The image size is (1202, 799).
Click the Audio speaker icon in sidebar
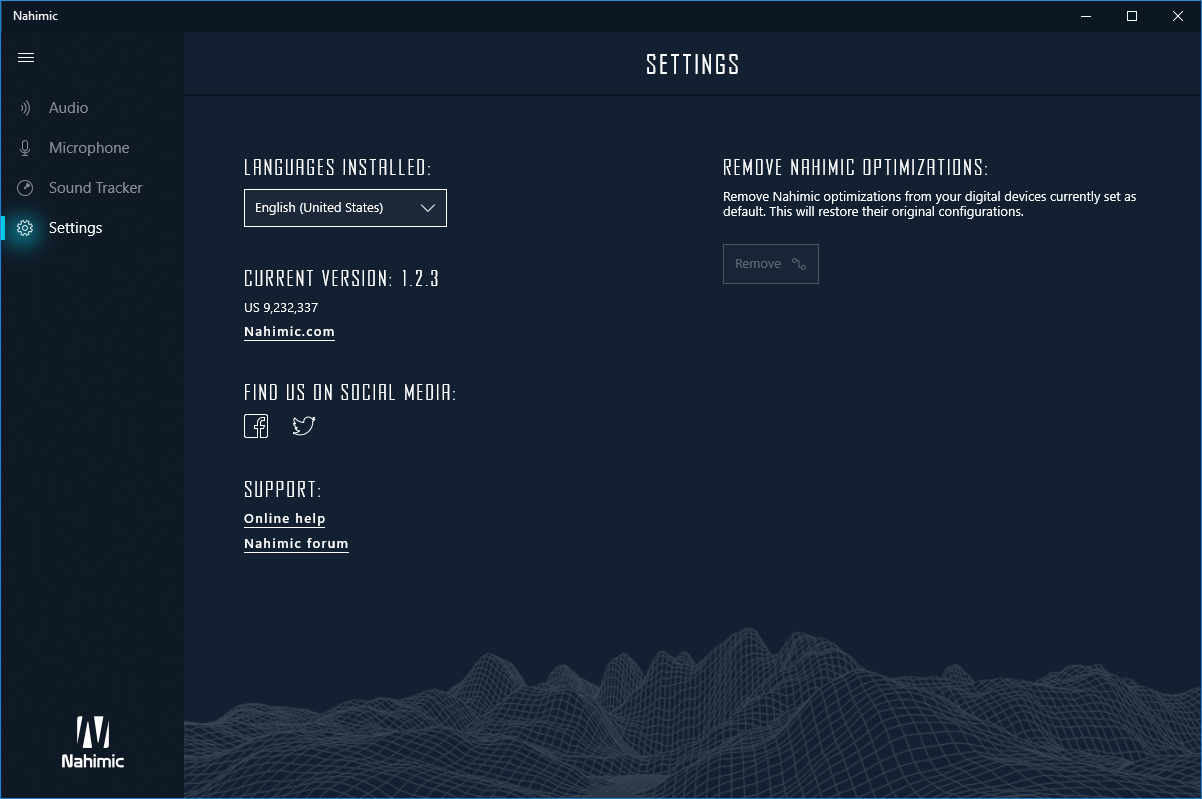coord(25,108)
